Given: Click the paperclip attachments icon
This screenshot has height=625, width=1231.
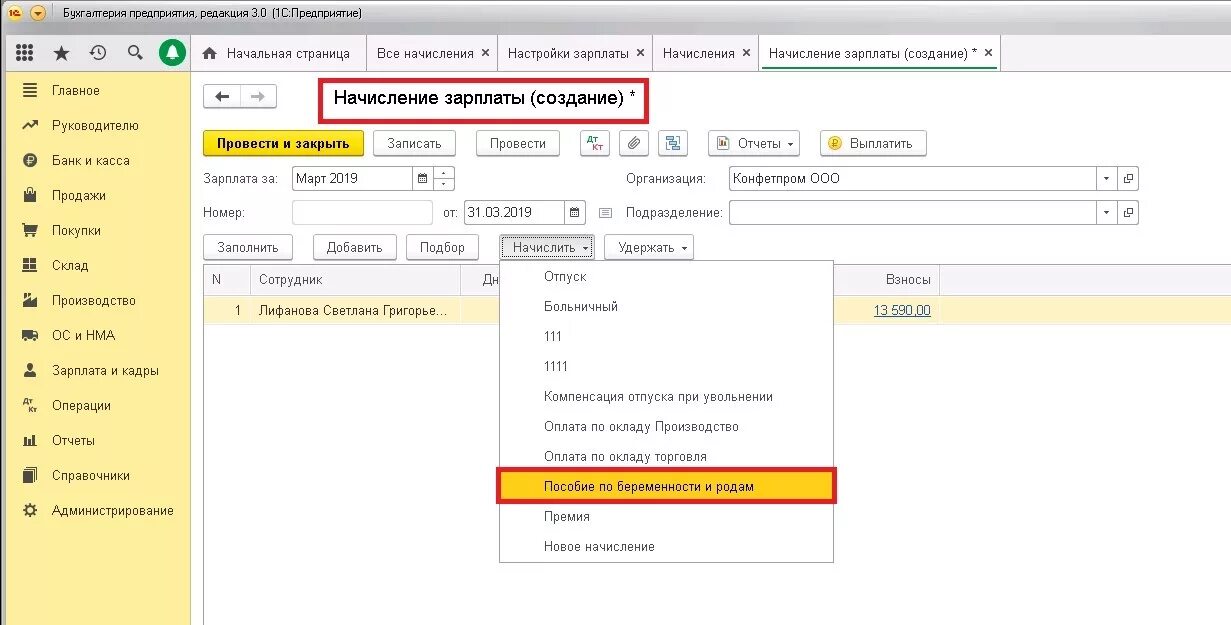Looking at the screenshot, I should pyautogui.click(x=633, y=143).
